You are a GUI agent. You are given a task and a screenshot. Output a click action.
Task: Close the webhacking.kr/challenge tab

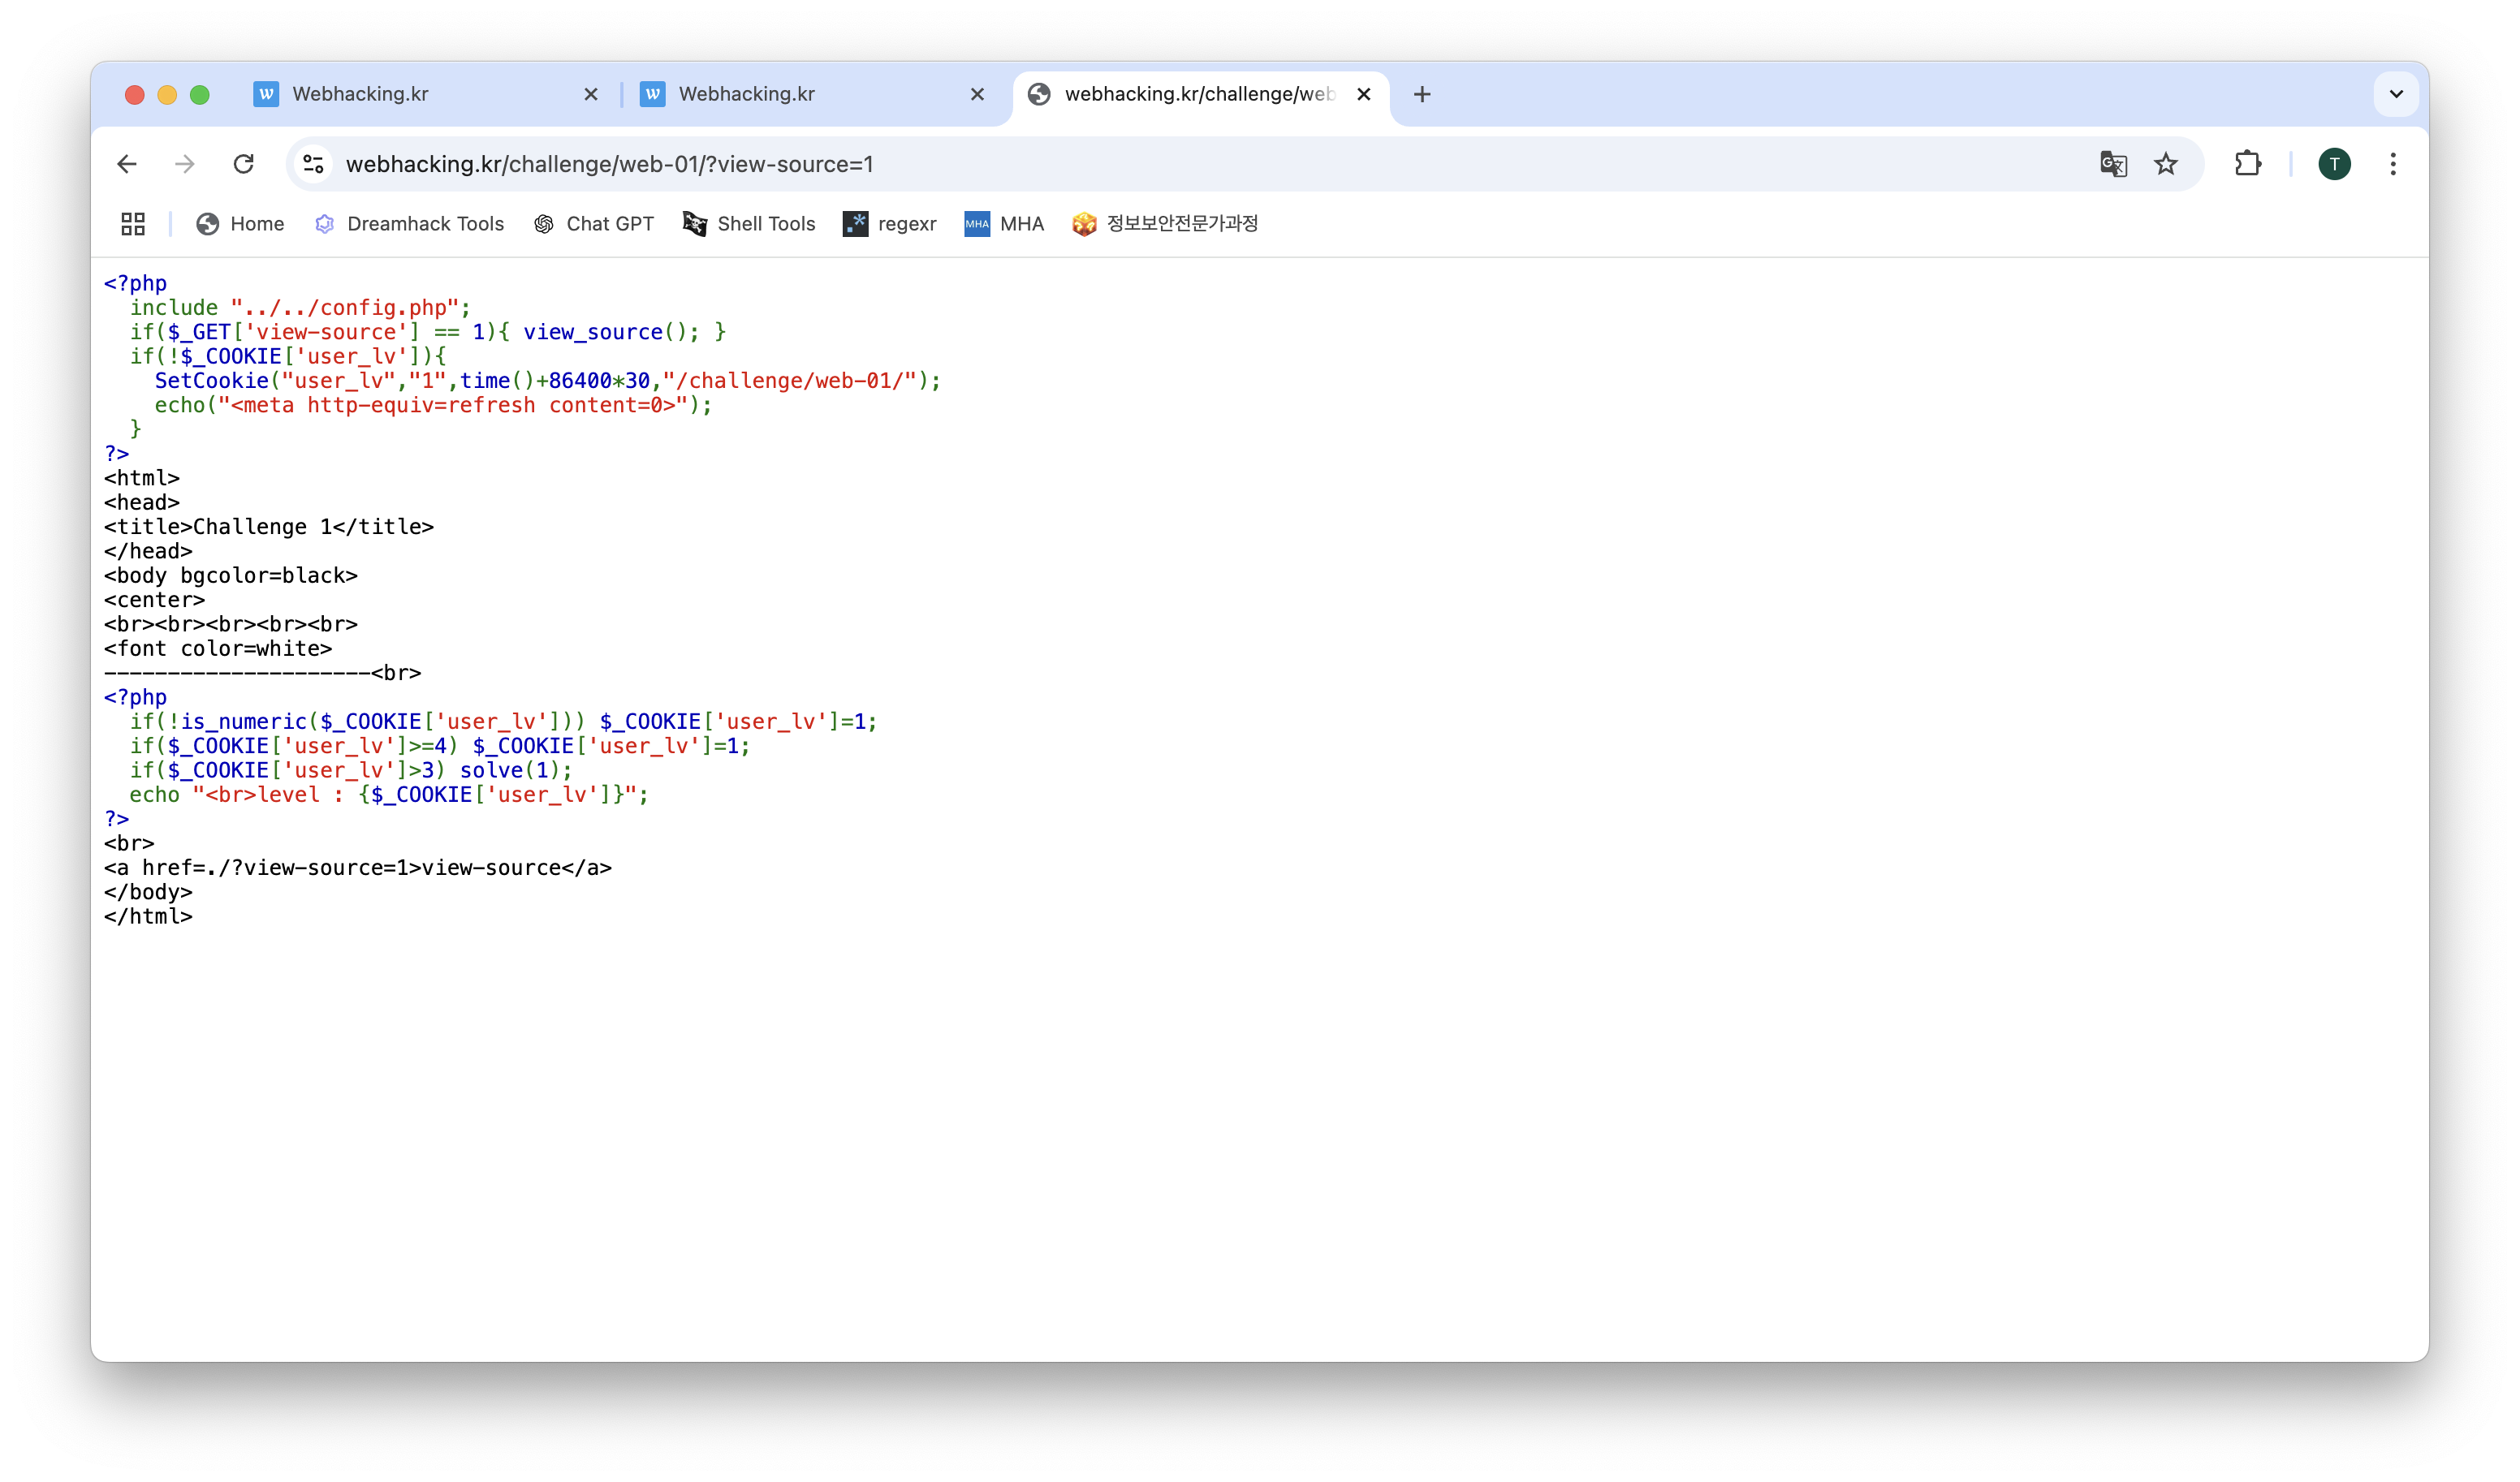(x=1364, y=94)
